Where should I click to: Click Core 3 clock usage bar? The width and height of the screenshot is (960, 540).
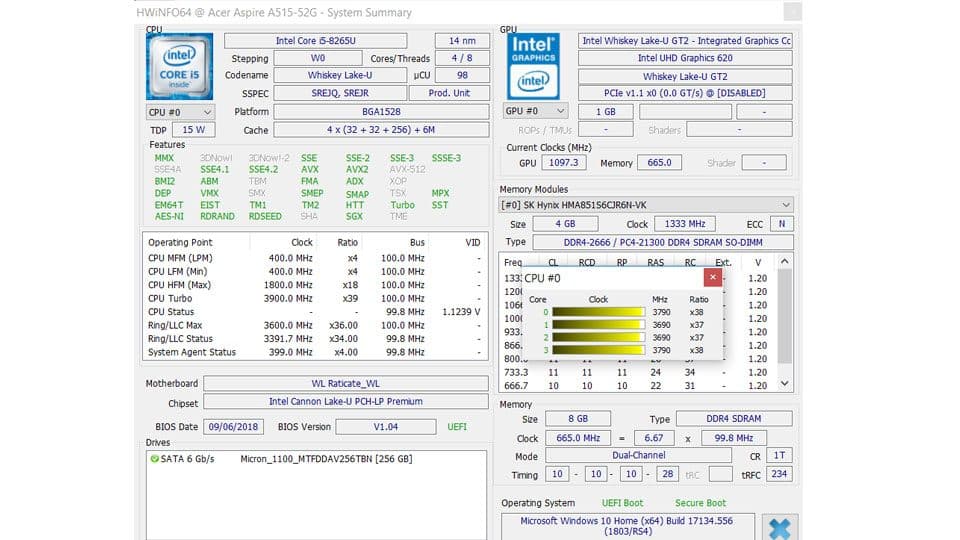point(598,350)
